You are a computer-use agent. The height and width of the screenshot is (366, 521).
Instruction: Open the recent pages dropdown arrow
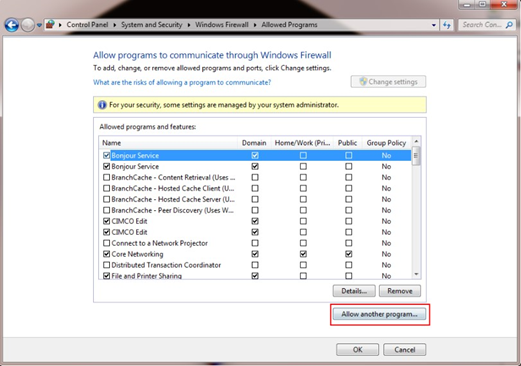pyautogui.click(x=39, y=25)
